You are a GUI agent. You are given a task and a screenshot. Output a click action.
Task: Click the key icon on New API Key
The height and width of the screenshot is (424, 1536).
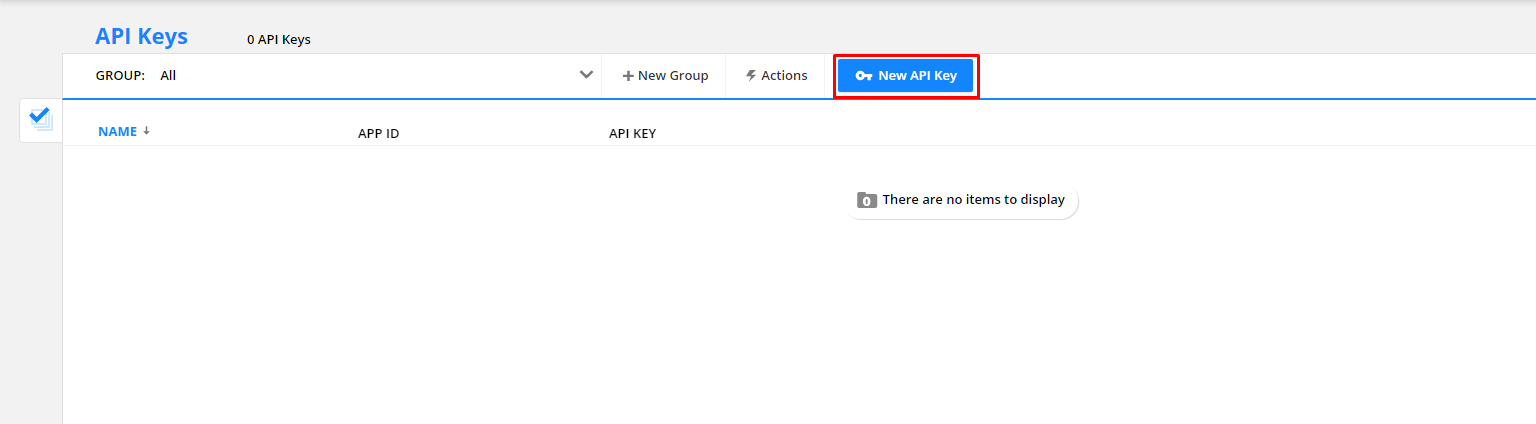coord(864,76)
